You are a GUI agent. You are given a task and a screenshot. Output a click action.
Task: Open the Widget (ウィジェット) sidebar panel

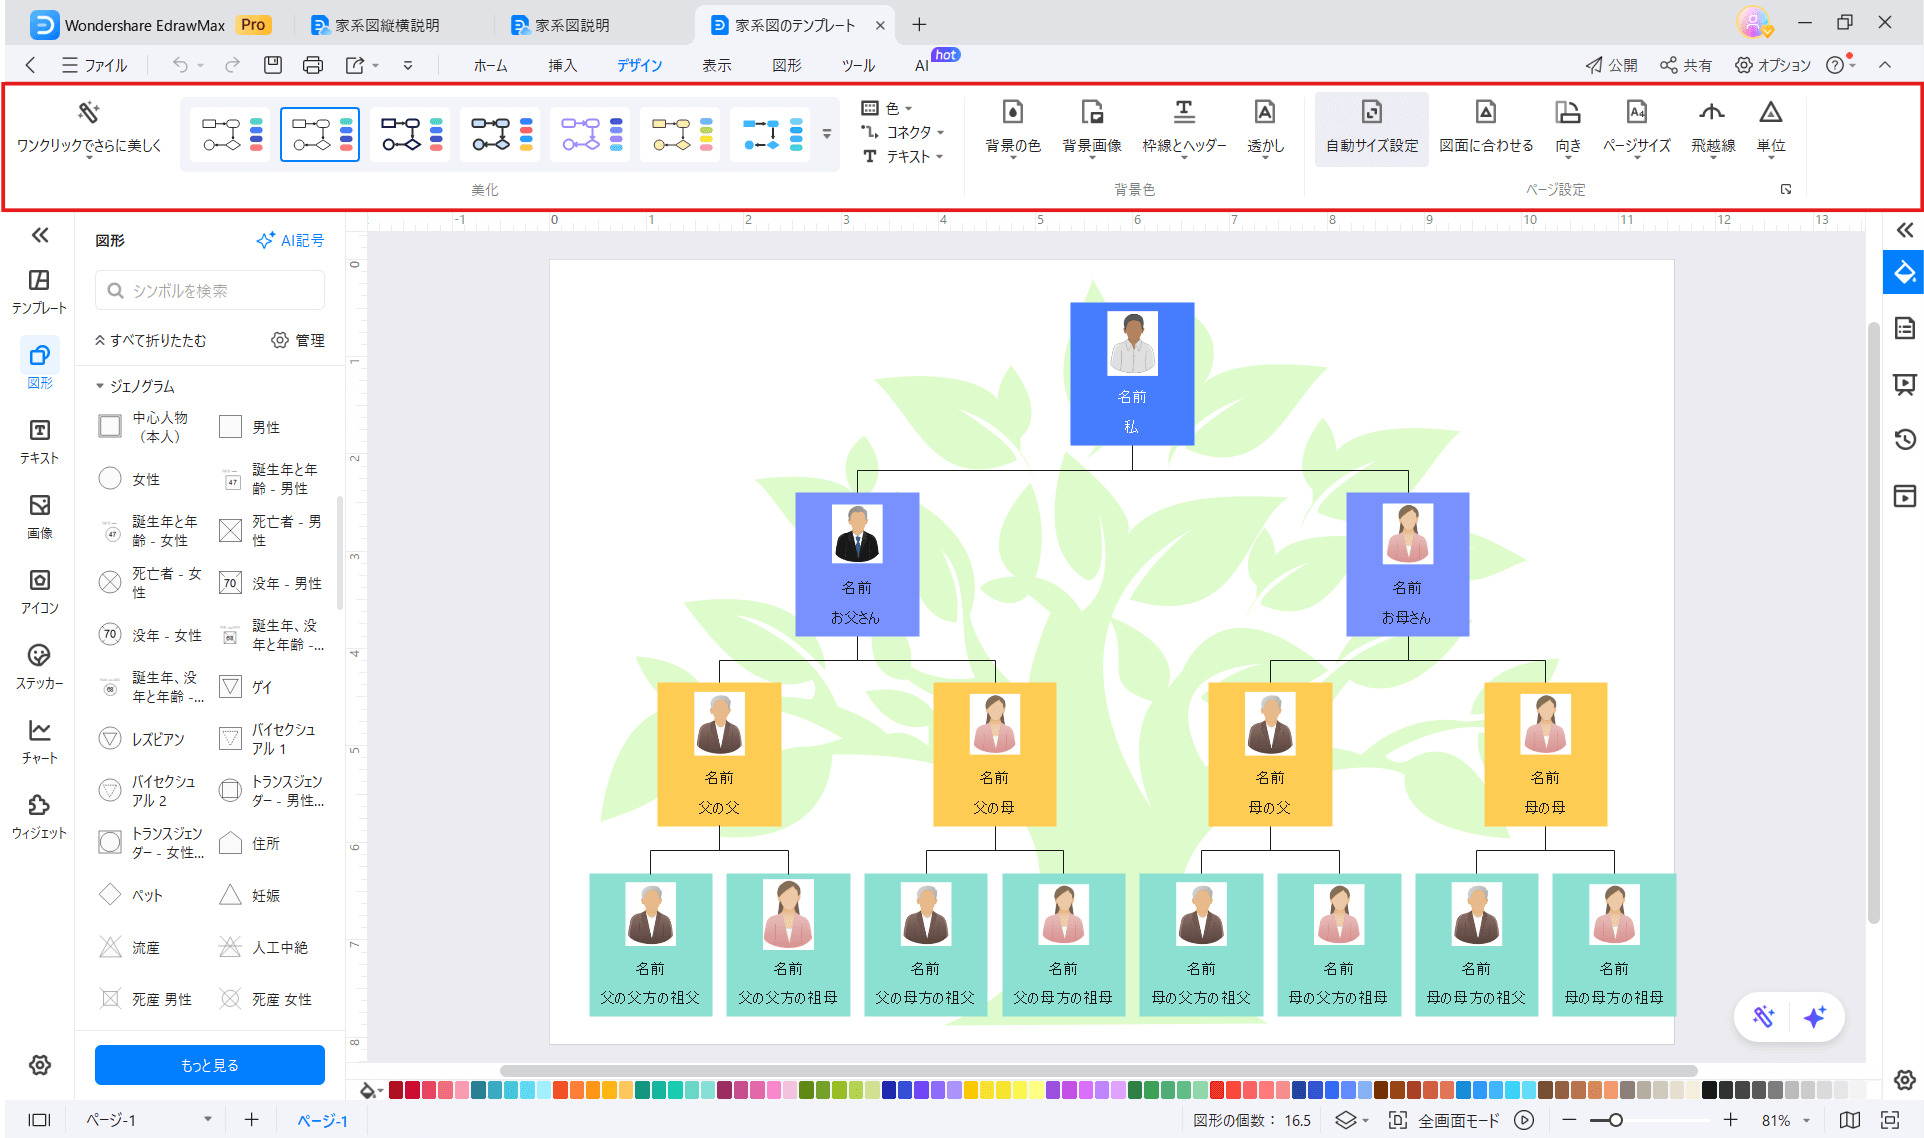pos(39,806)
